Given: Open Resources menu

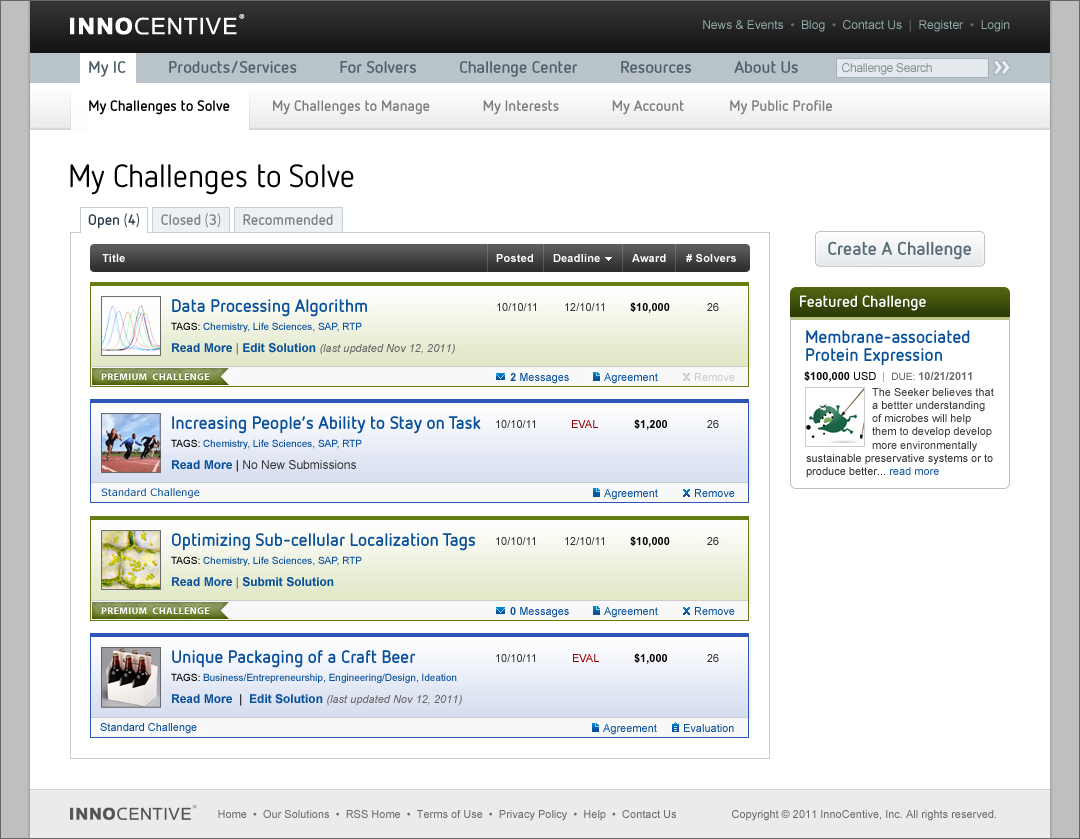Looking at the screenshot, I should pos(655,68).
